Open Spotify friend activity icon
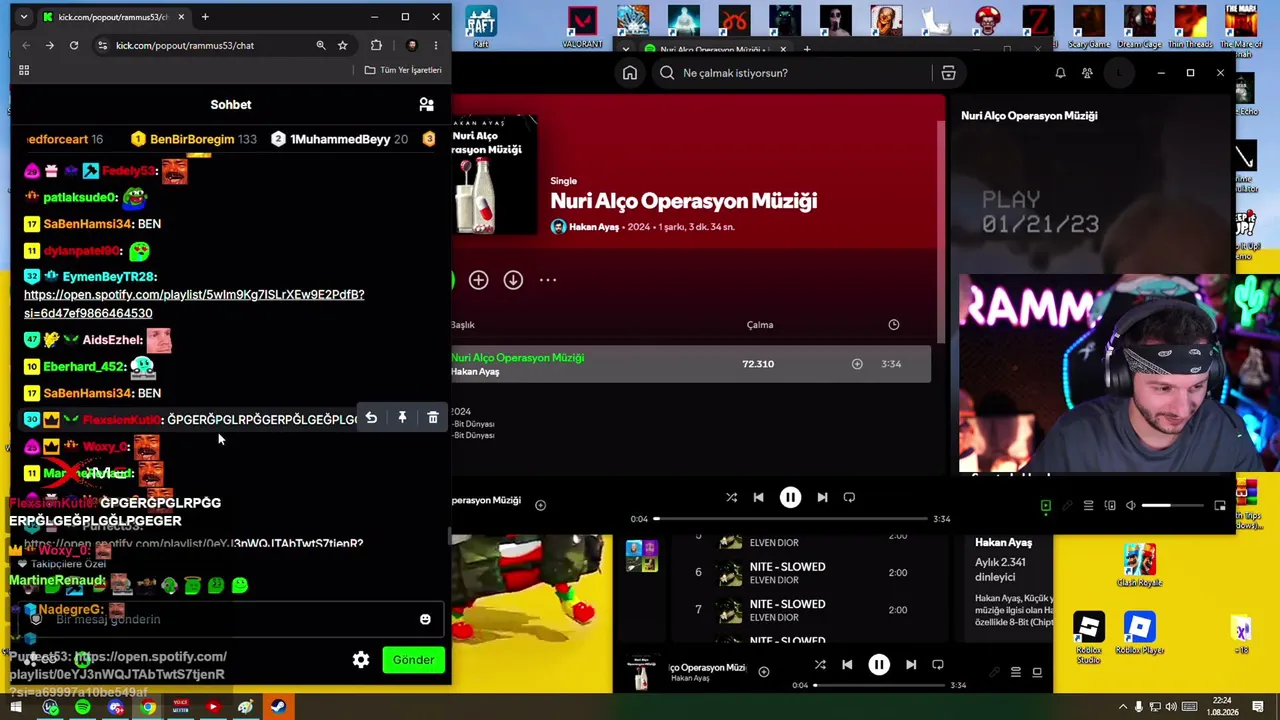 coord(1087,73)
